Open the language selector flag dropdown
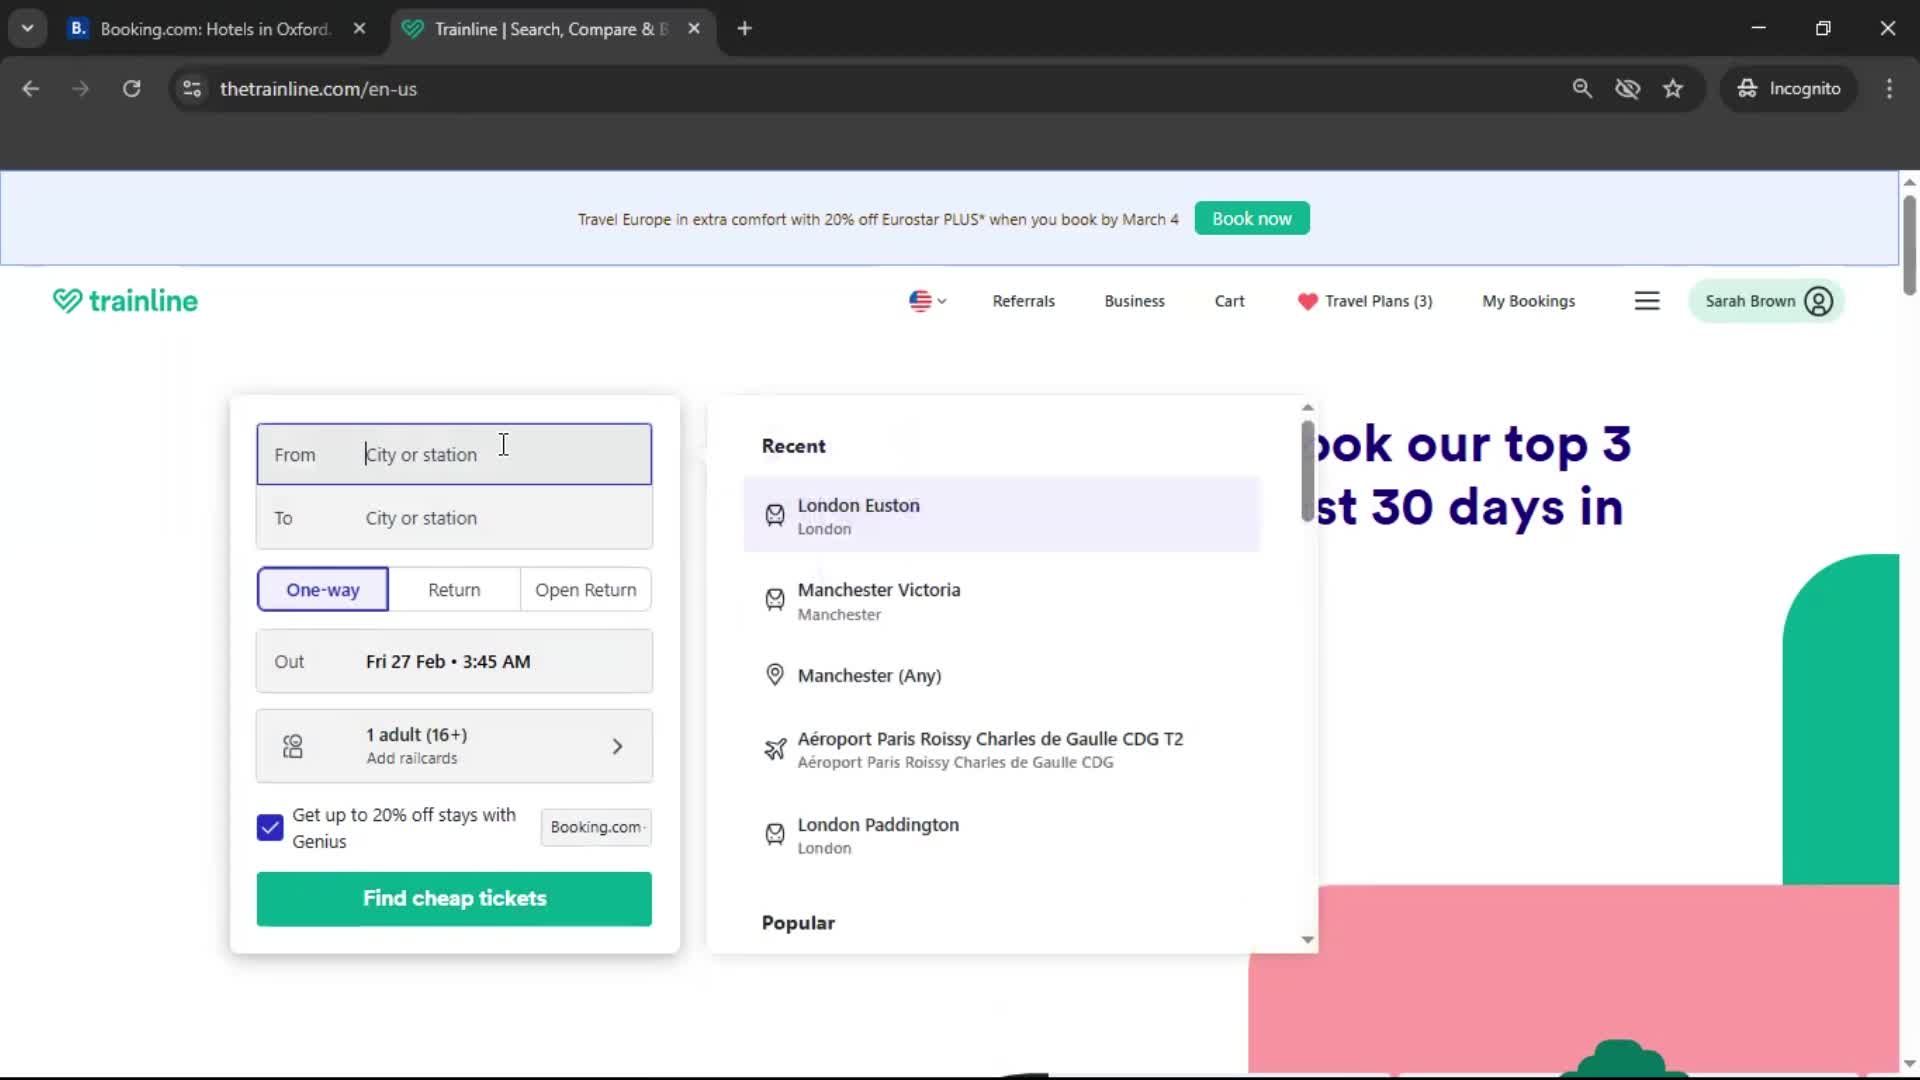Image resolution: width=1920 pixels, height=1080 pixels. tap(926, 300)
